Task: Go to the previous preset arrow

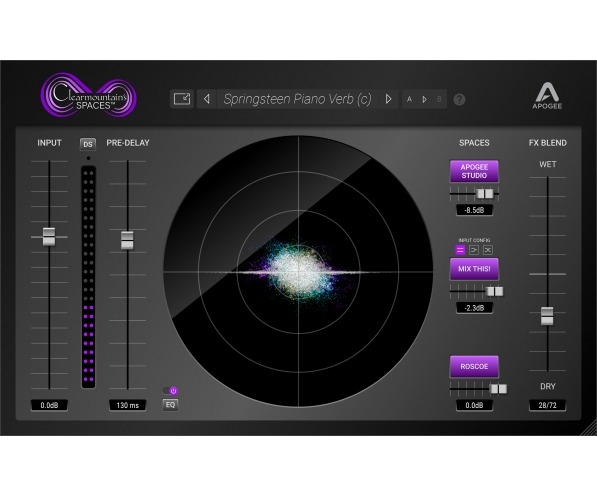Action: click(x=207, y=99)
